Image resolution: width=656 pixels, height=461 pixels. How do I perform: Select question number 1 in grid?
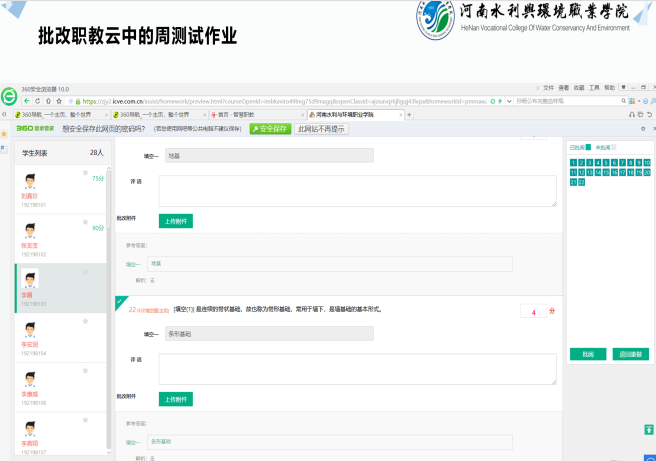pos(572,162)
